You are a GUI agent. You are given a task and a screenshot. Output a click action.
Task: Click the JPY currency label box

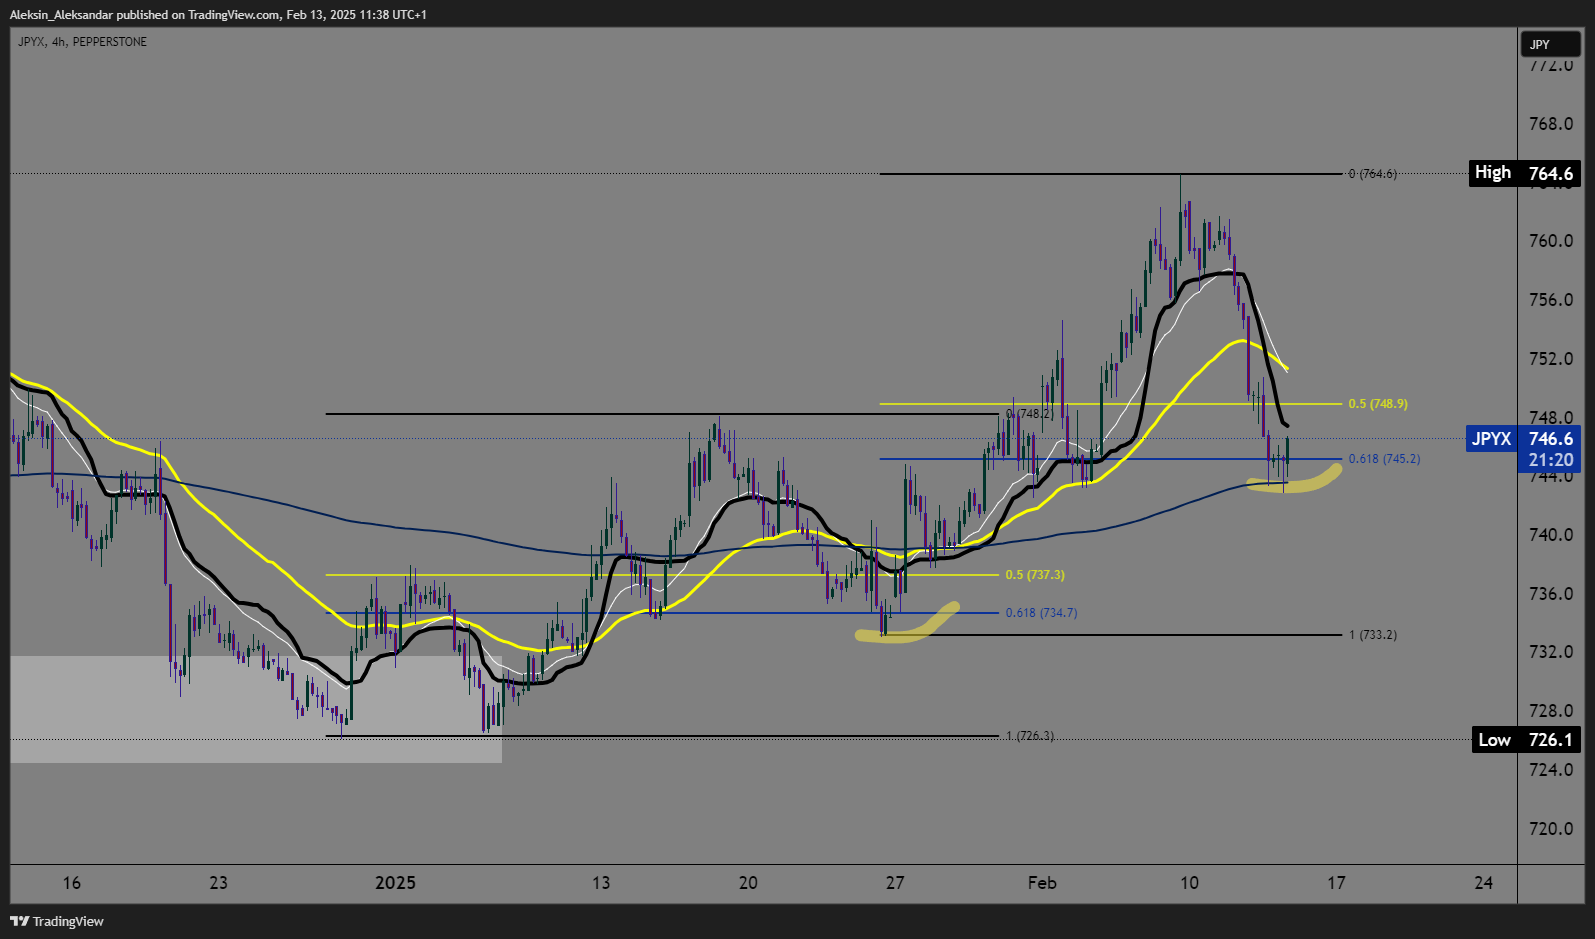[x=1551, y=44]
